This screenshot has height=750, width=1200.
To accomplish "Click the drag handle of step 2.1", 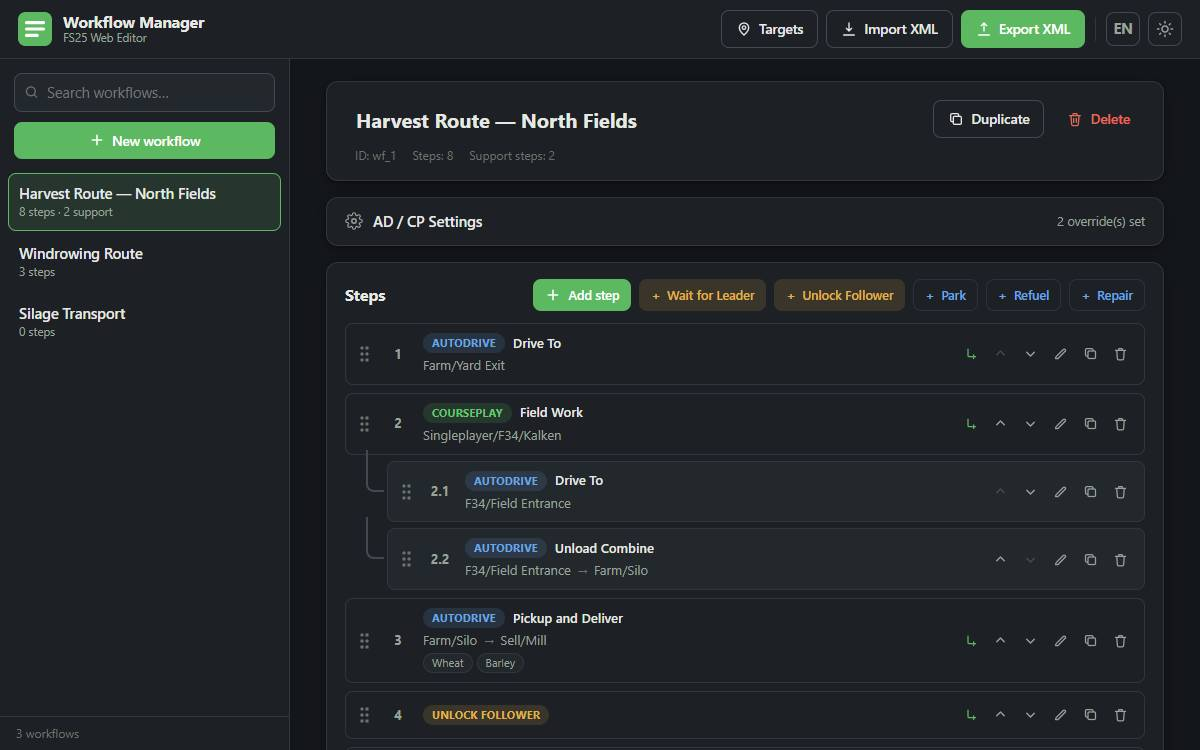I will click(x=406, y=492).
